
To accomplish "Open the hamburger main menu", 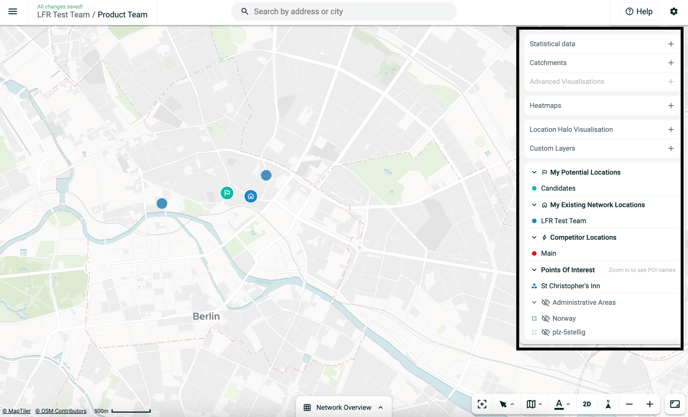I will [13, 12].
